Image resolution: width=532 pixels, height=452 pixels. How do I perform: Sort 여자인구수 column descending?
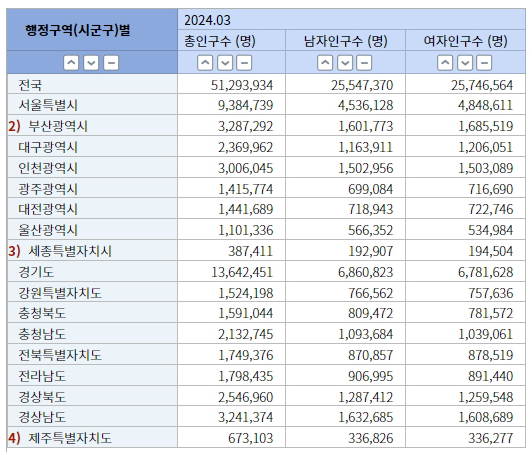(x=465, y=63)
